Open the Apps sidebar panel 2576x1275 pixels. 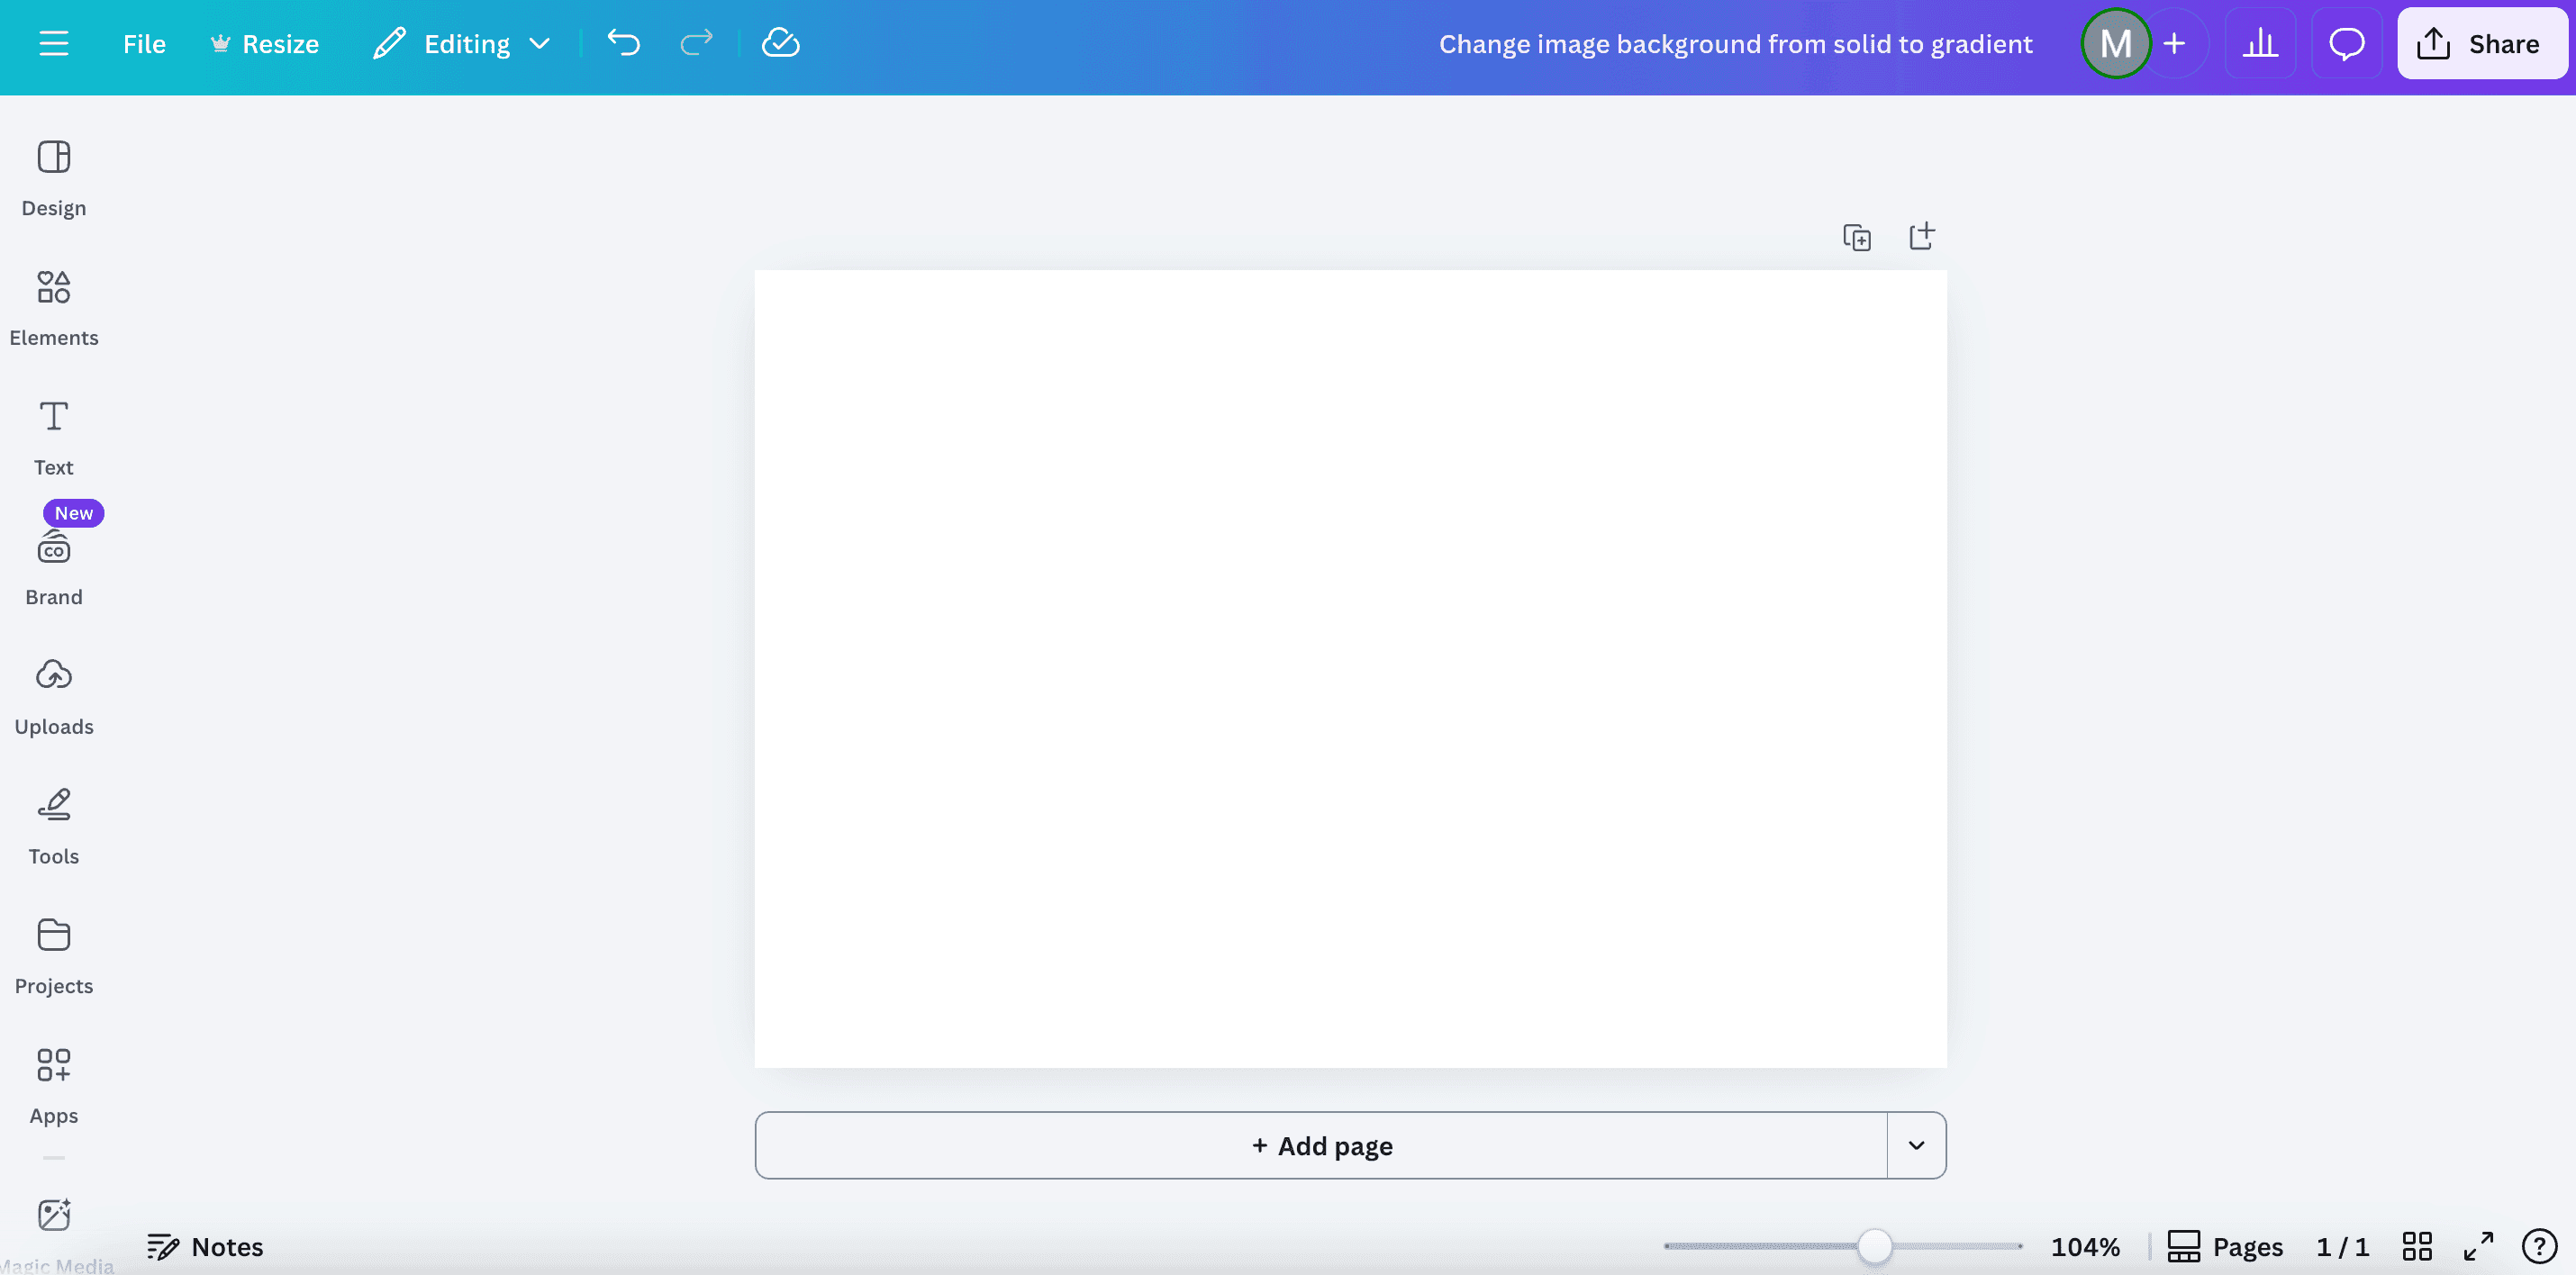tap(54, 1086)
